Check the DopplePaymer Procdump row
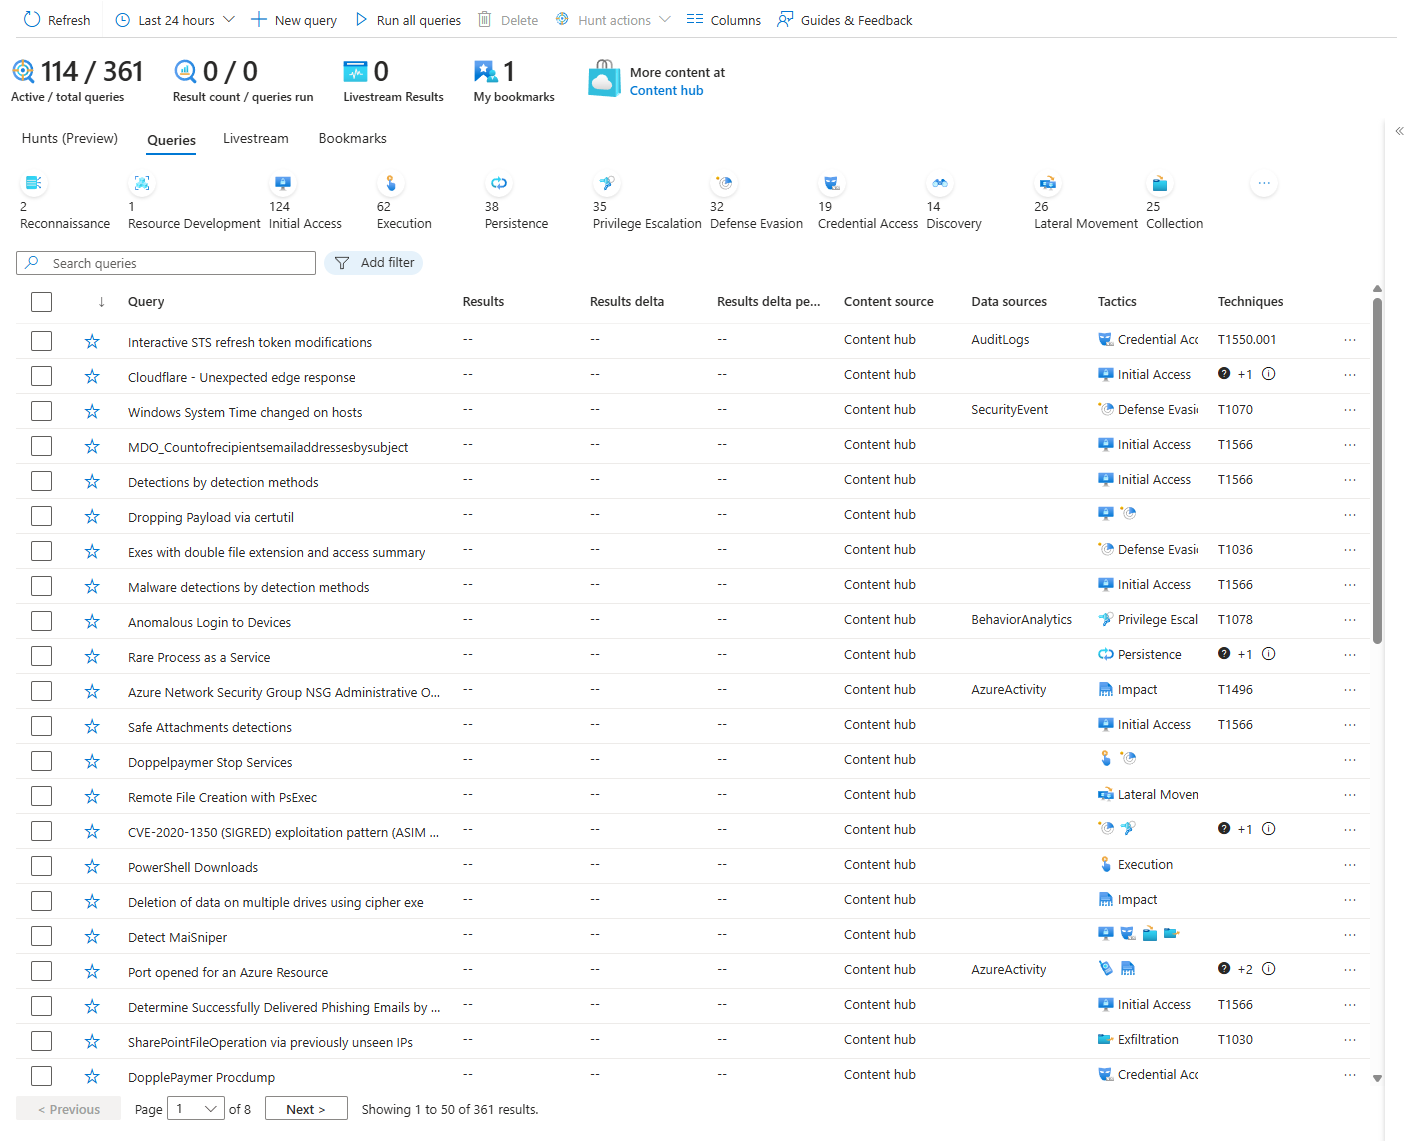Image resolution: width=1414 pixels, height=1141 pixels. pyautogui.click(x=41, y=1076)
